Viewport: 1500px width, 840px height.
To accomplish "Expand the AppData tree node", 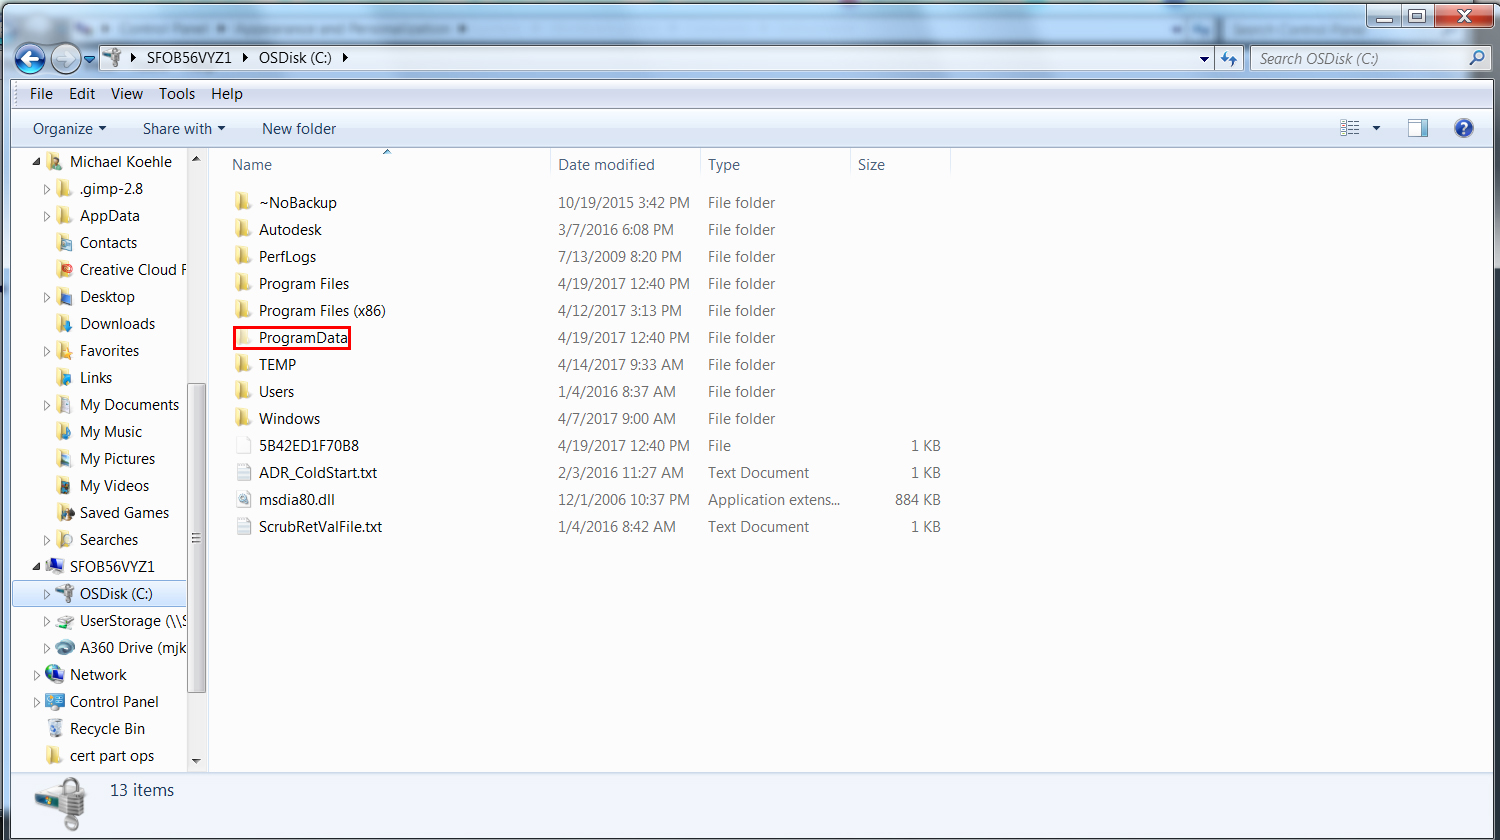I will click(47, 215).
